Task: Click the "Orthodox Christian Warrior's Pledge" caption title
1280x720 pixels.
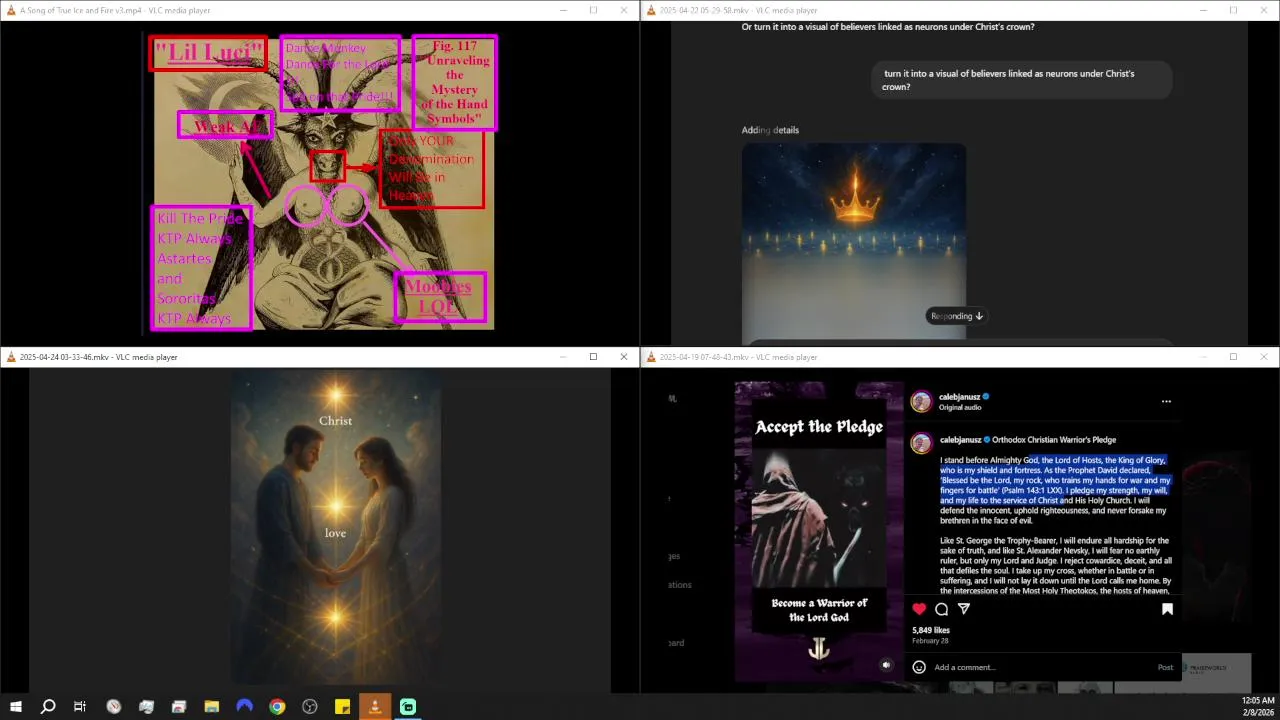Action: [1054, 440]
